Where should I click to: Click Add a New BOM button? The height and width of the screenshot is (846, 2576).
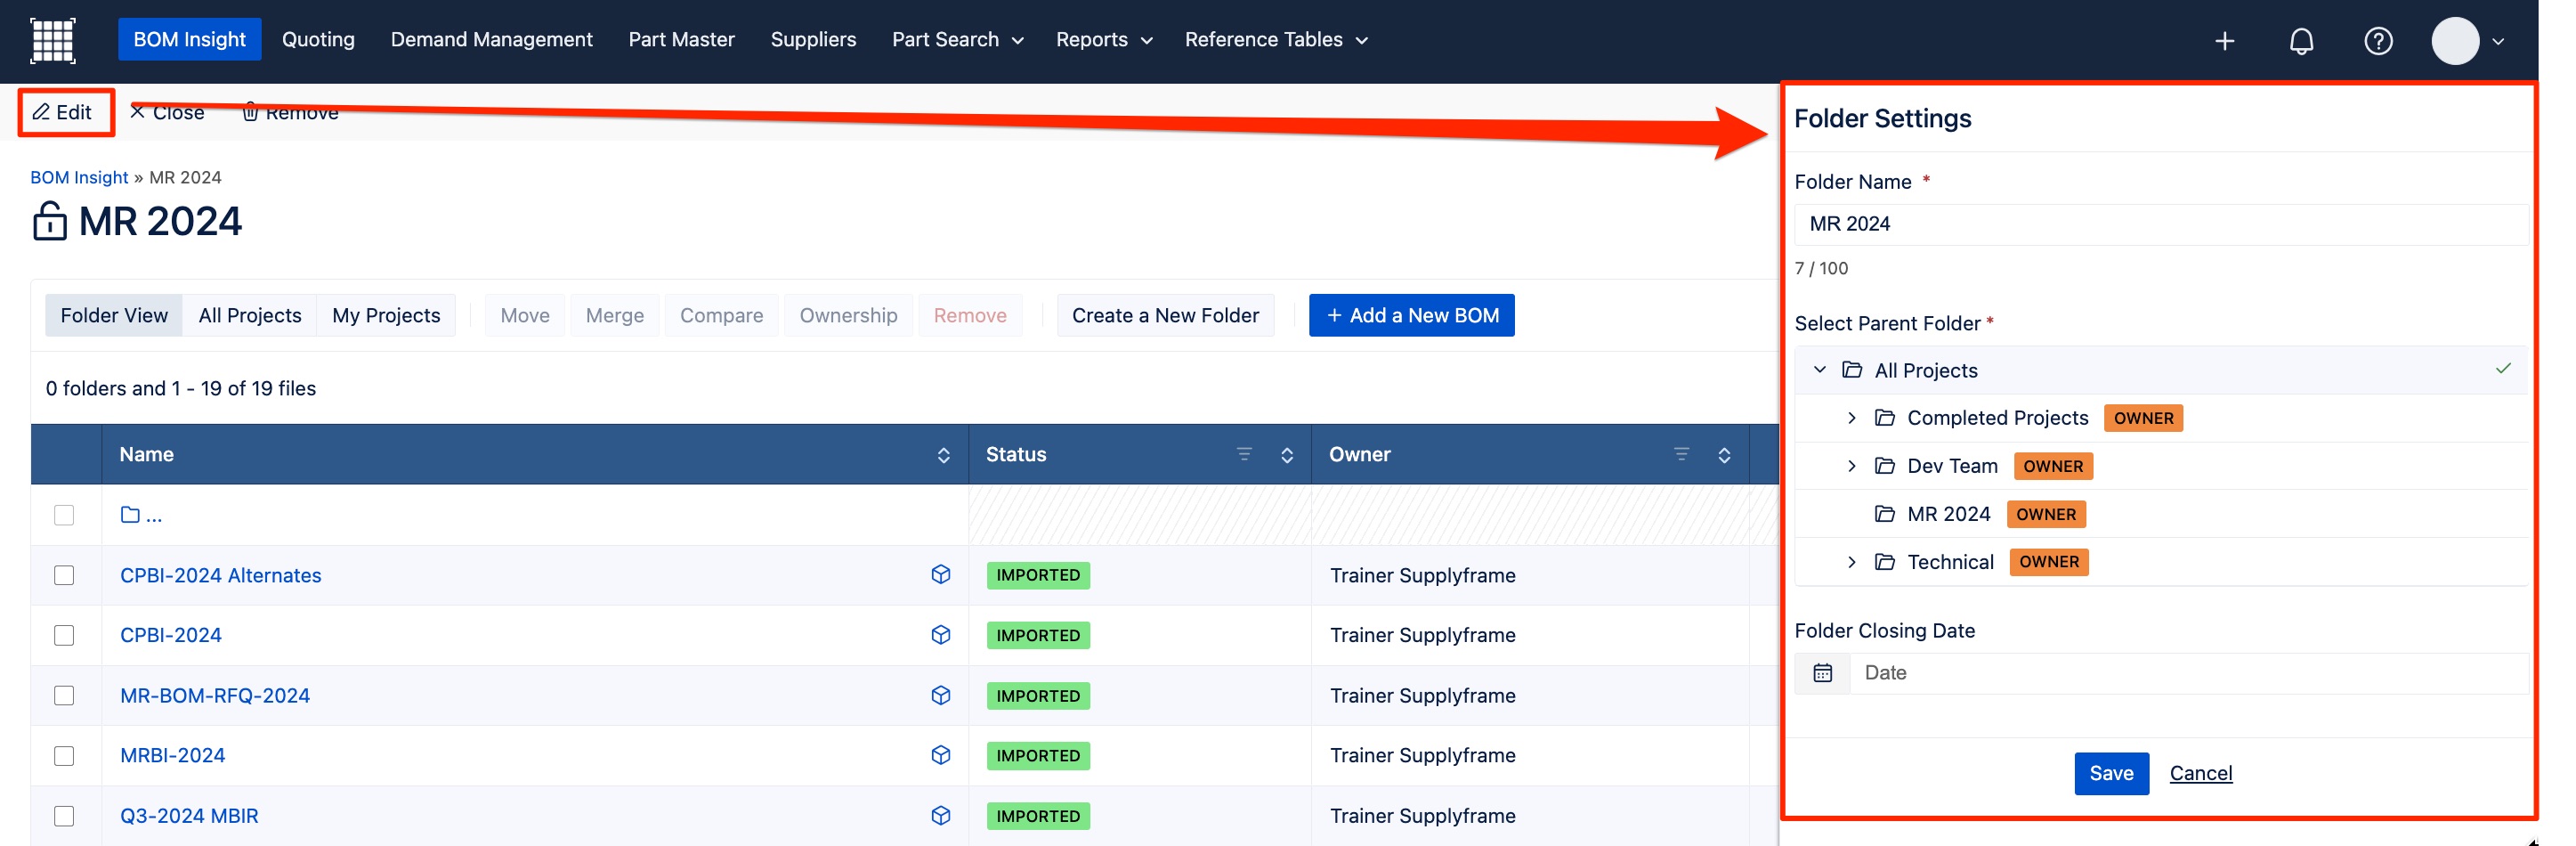1411,316
